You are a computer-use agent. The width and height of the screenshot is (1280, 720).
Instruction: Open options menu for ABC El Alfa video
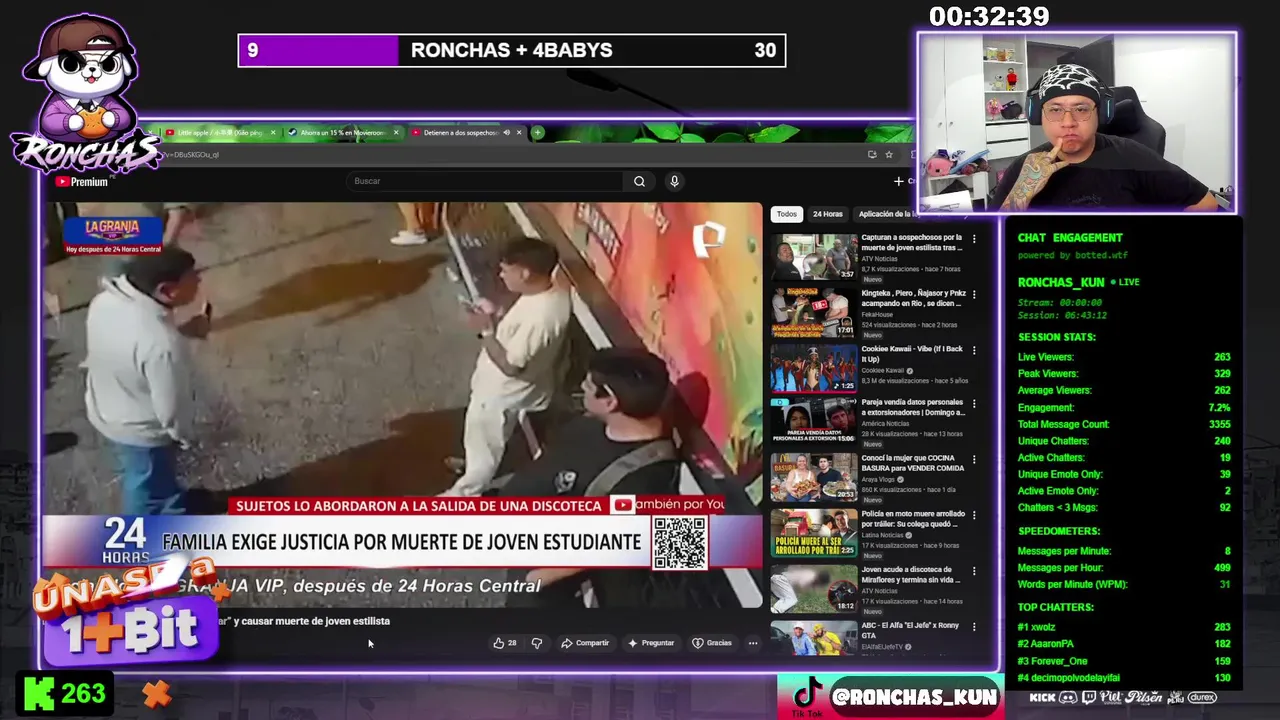coord(974,628)
